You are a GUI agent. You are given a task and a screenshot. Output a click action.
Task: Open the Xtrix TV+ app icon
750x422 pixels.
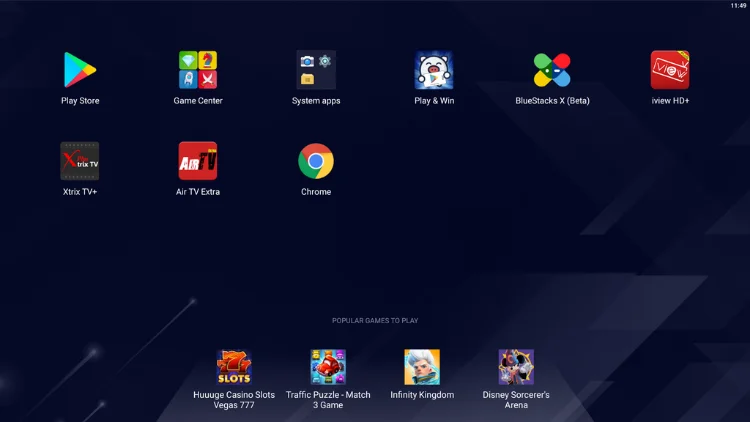click(x=80, y=161)
